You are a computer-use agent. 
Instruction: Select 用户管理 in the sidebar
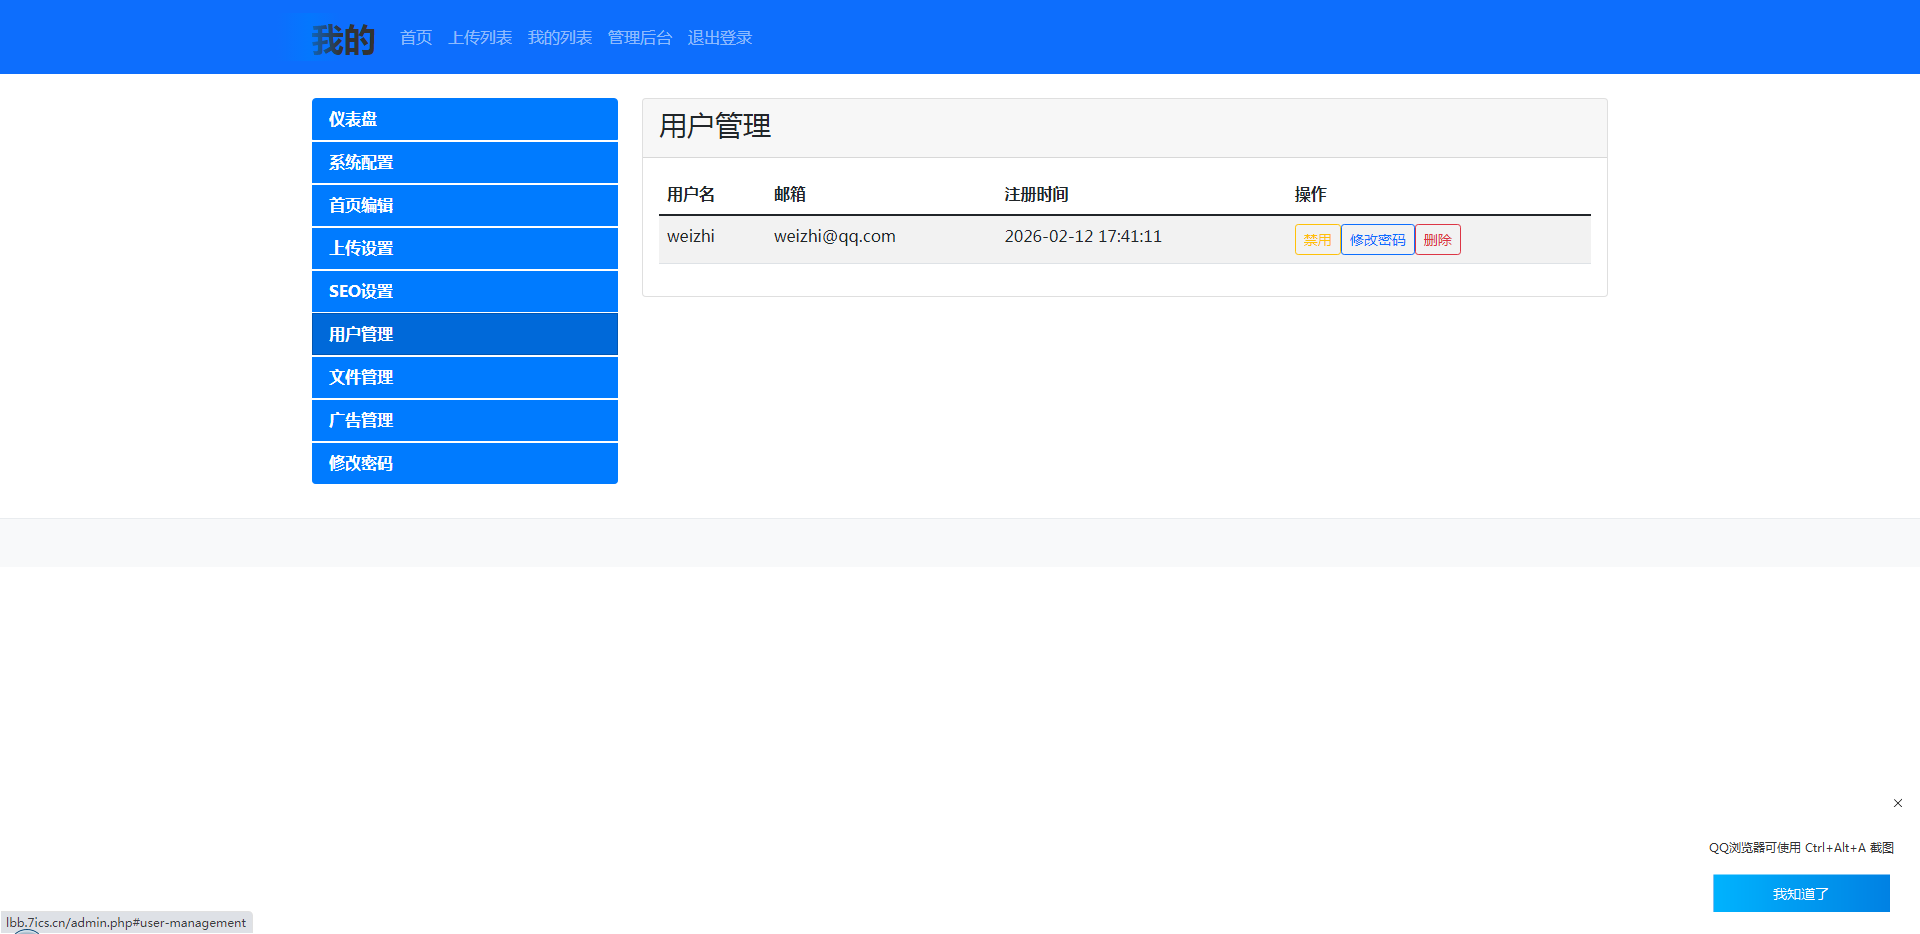coord(464,334)
